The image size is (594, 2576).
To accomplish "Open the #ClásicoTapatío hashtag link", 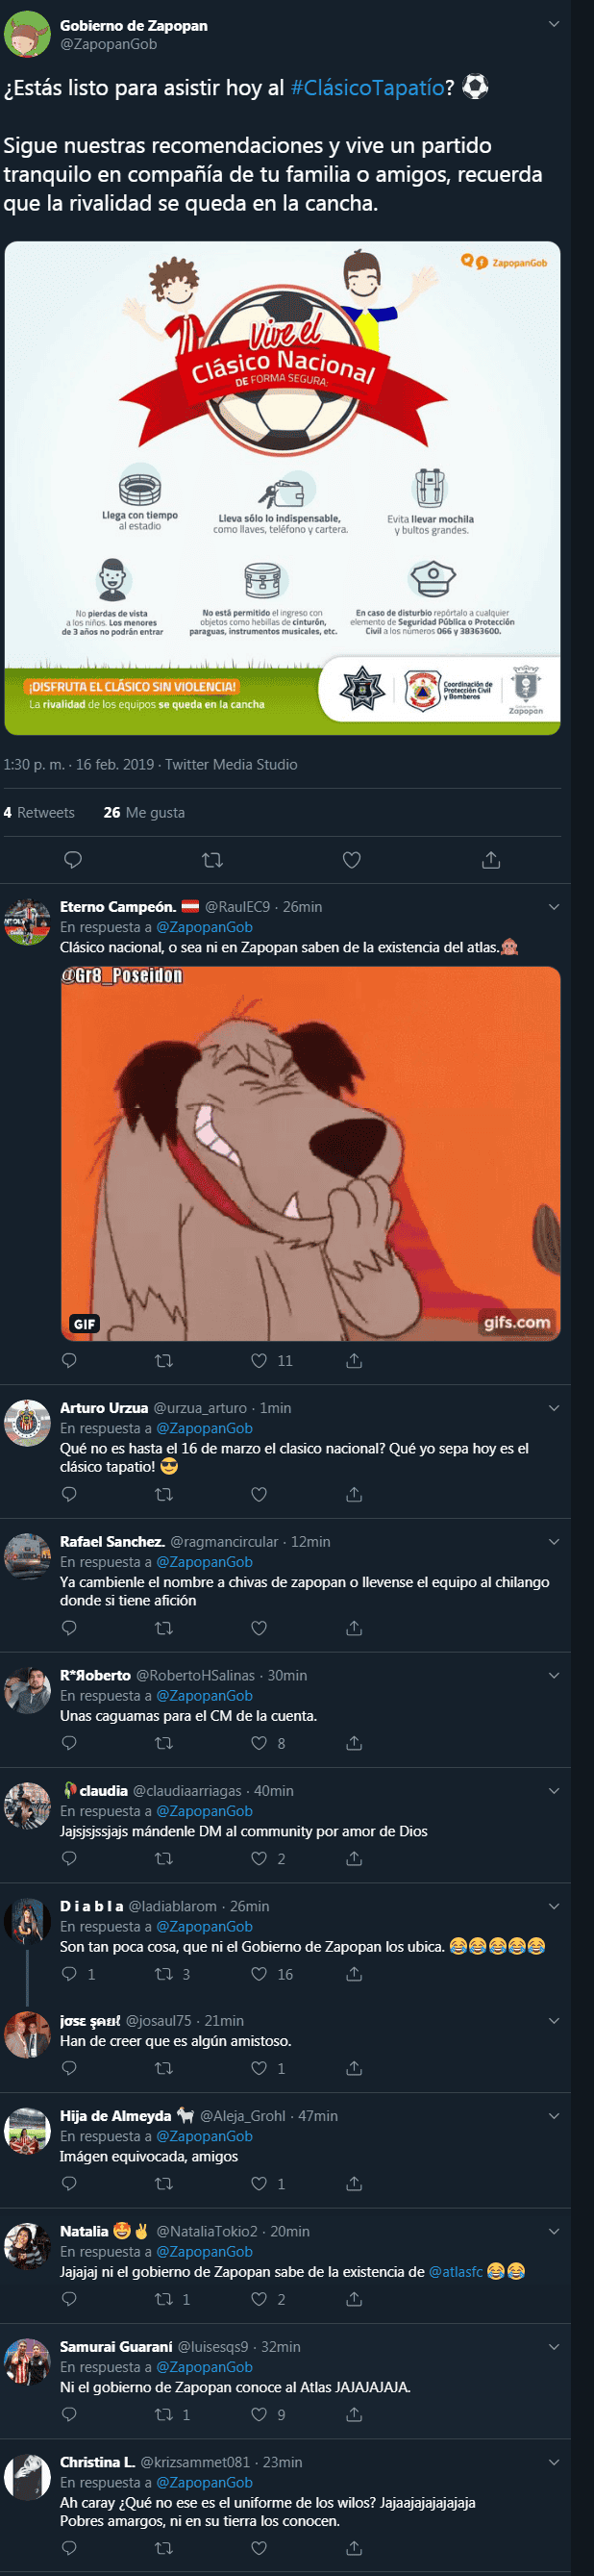I will (x=367, y=88).
